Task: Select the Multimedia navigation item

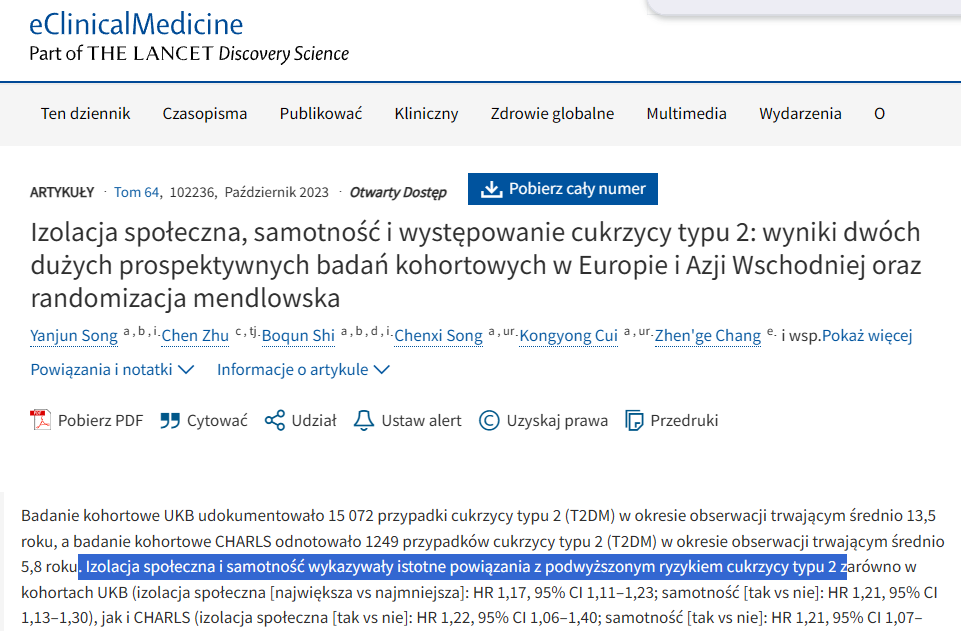Action: point(686,113)
